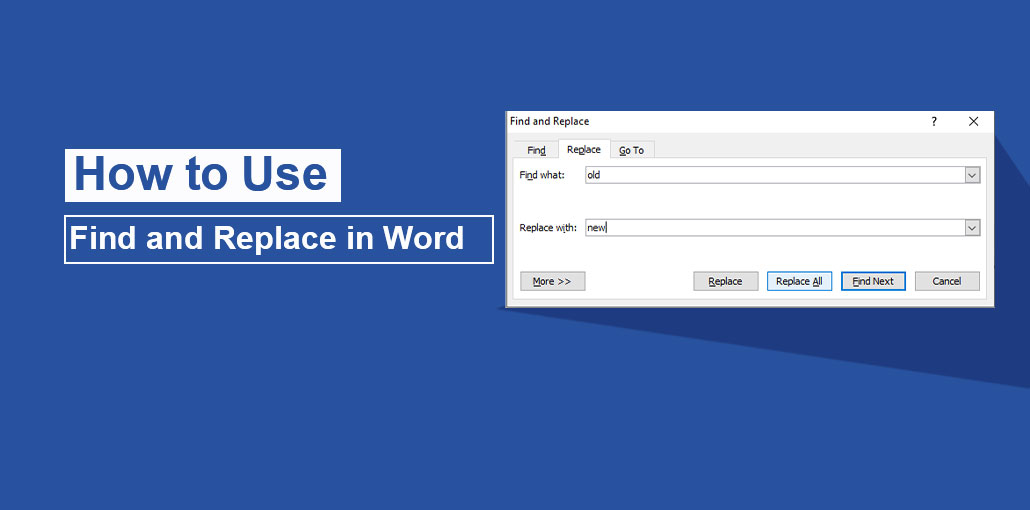Click the 'Replace with' text field
The width and height of the screenshot is (1030, 510).
coord(775,228)
